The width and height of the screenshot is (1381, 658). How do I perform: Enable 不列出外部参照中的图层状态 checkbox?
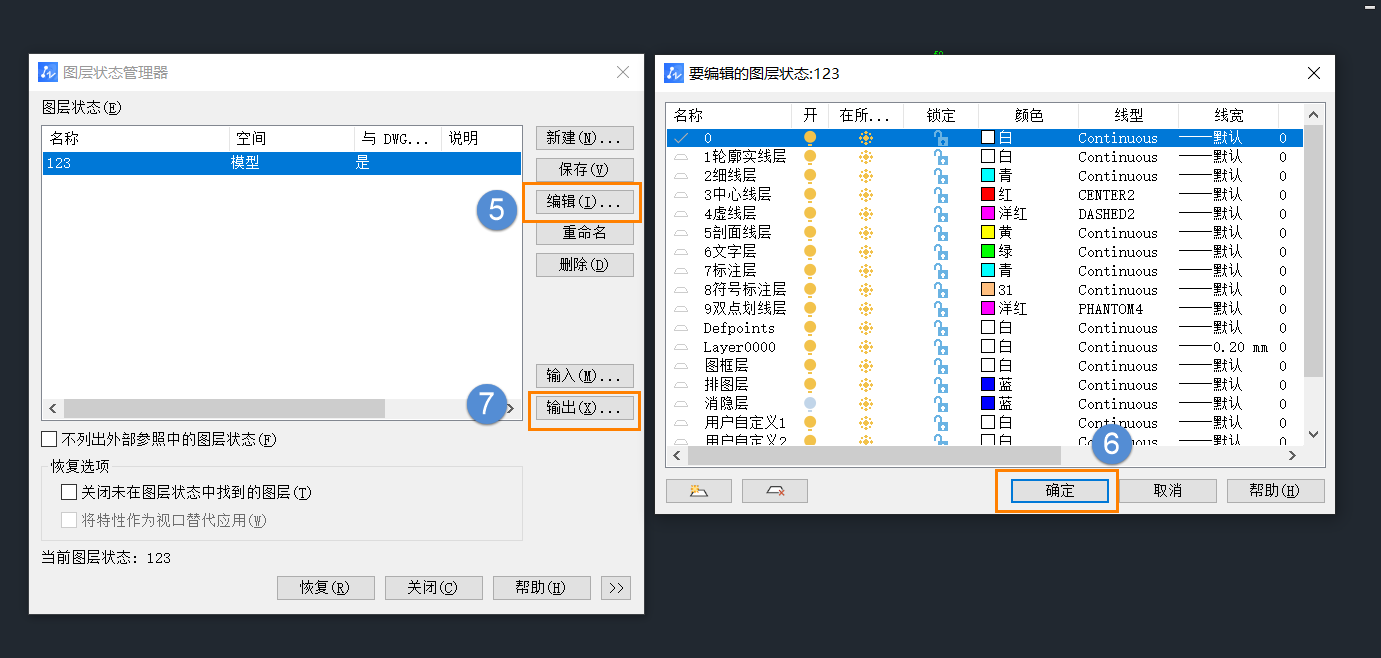pyautogui.click(x=49, y=439)
